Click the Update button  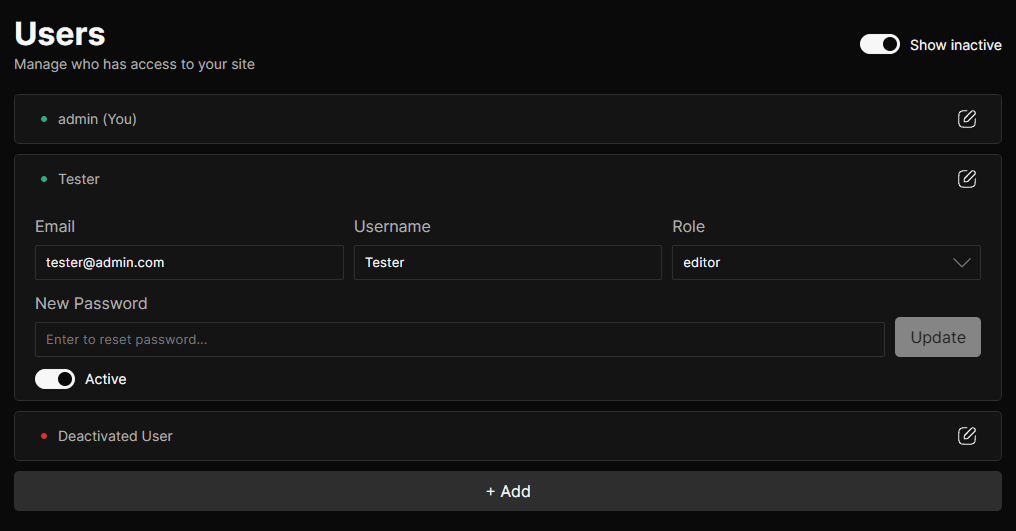[938, 337]
